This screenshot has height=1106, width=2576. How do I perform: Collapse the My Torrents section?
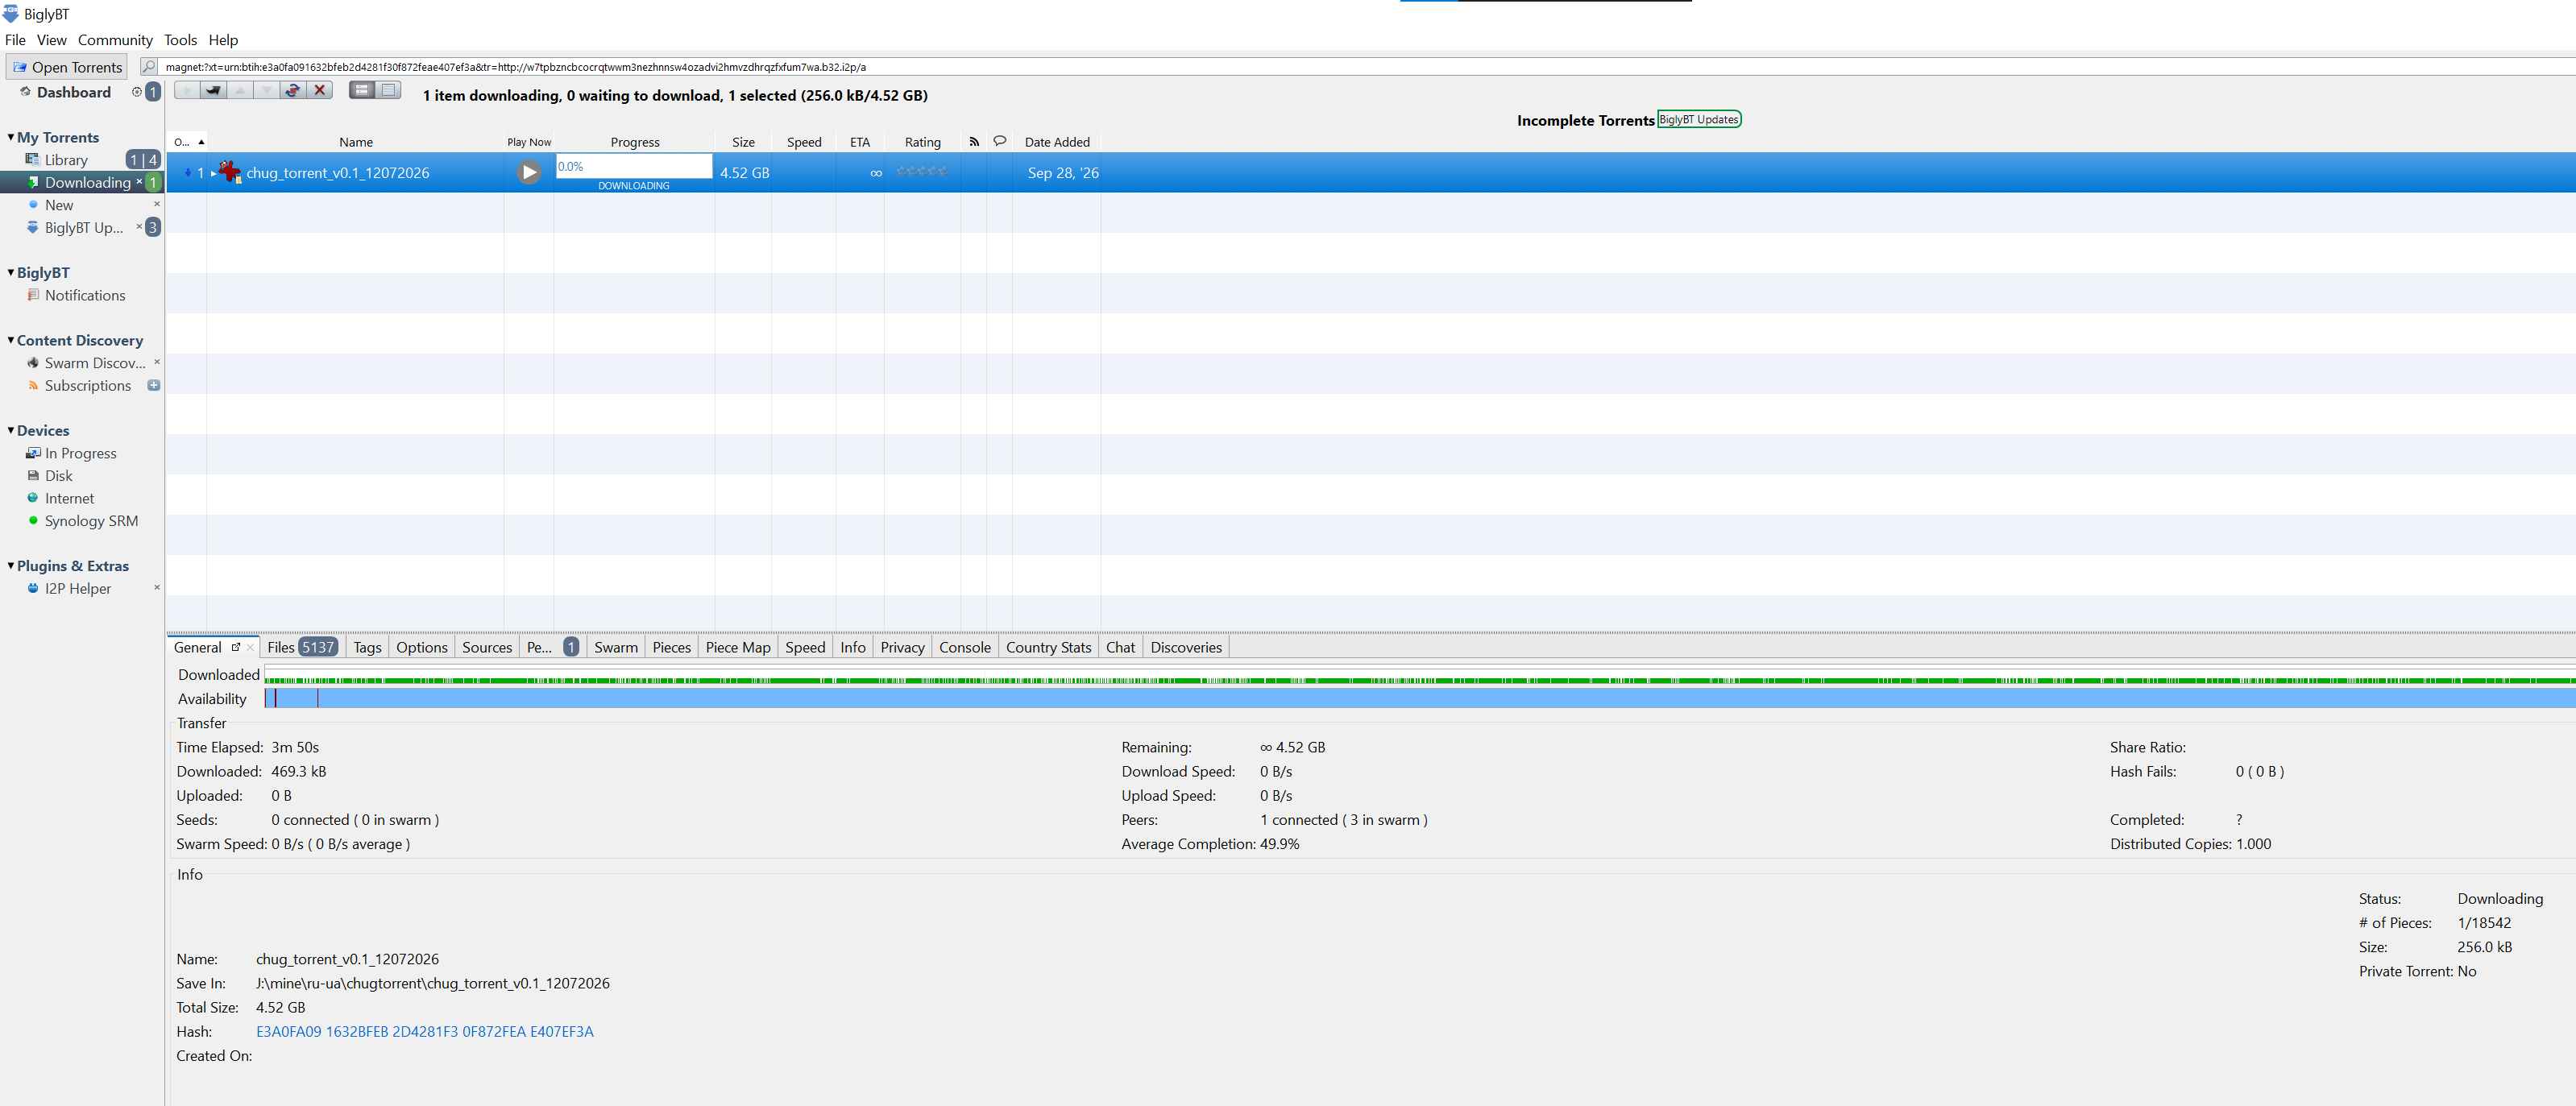pos(10,137)
